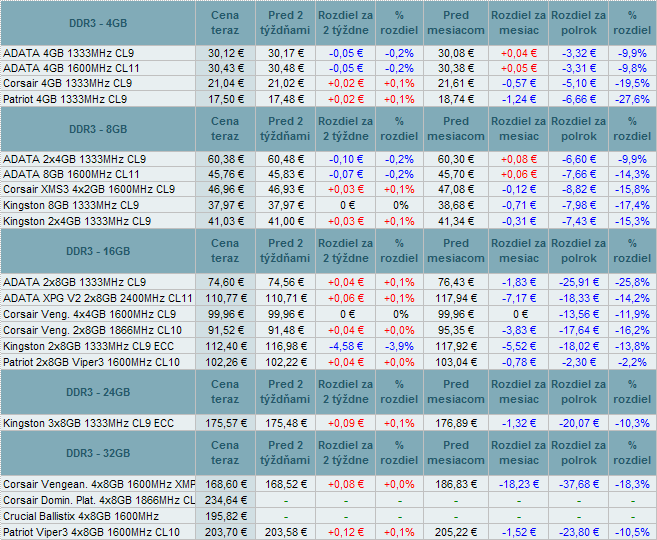The image size is (657, 540).
Task: Click the DDR3 - 24GB section header
Action: 98,392
